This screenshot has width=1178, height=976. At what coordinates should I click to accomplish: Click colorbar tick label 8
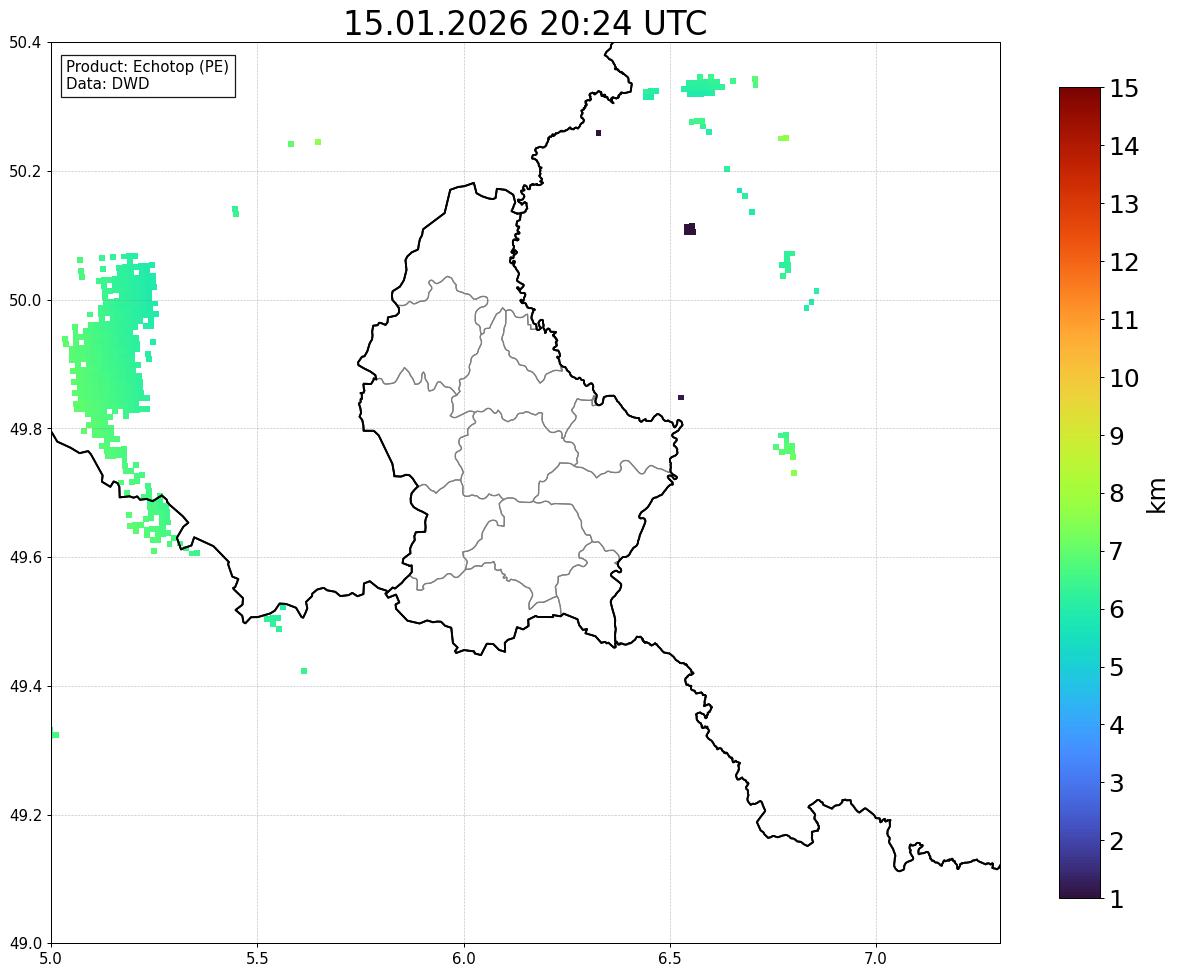click(1116, 494)
